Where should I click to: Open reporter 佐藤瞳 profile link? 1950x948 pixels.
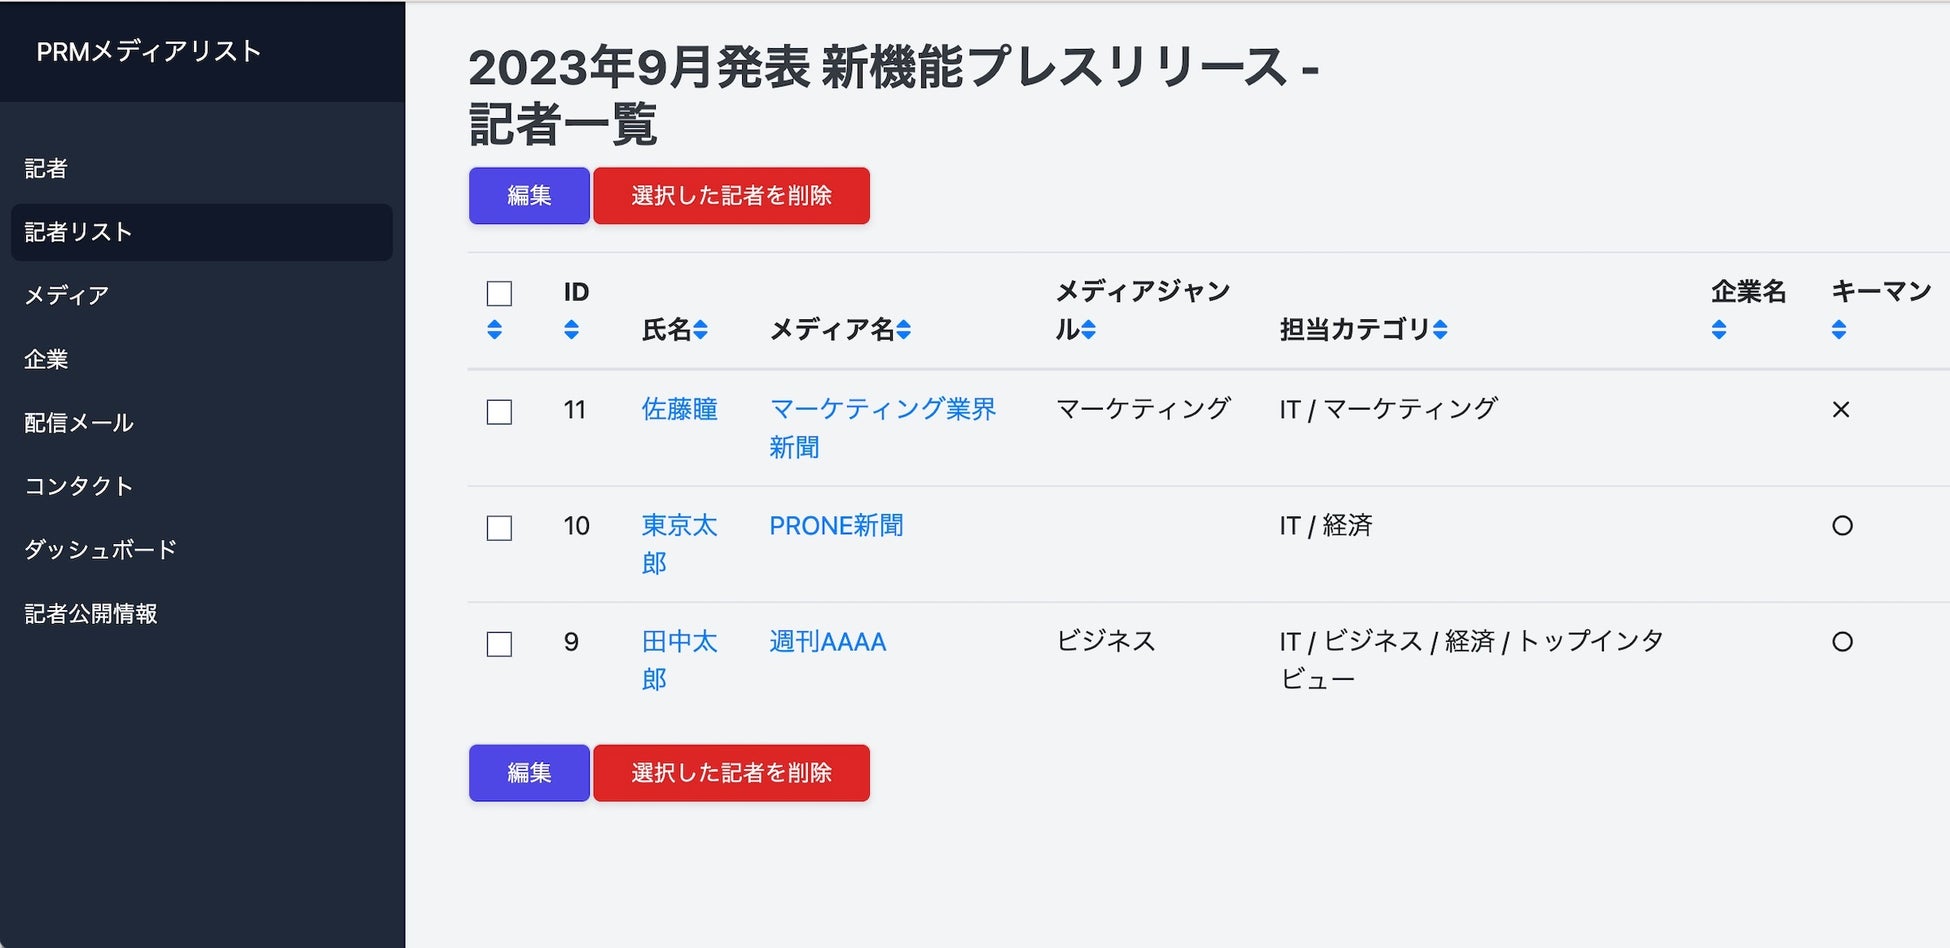coord(679,409)
